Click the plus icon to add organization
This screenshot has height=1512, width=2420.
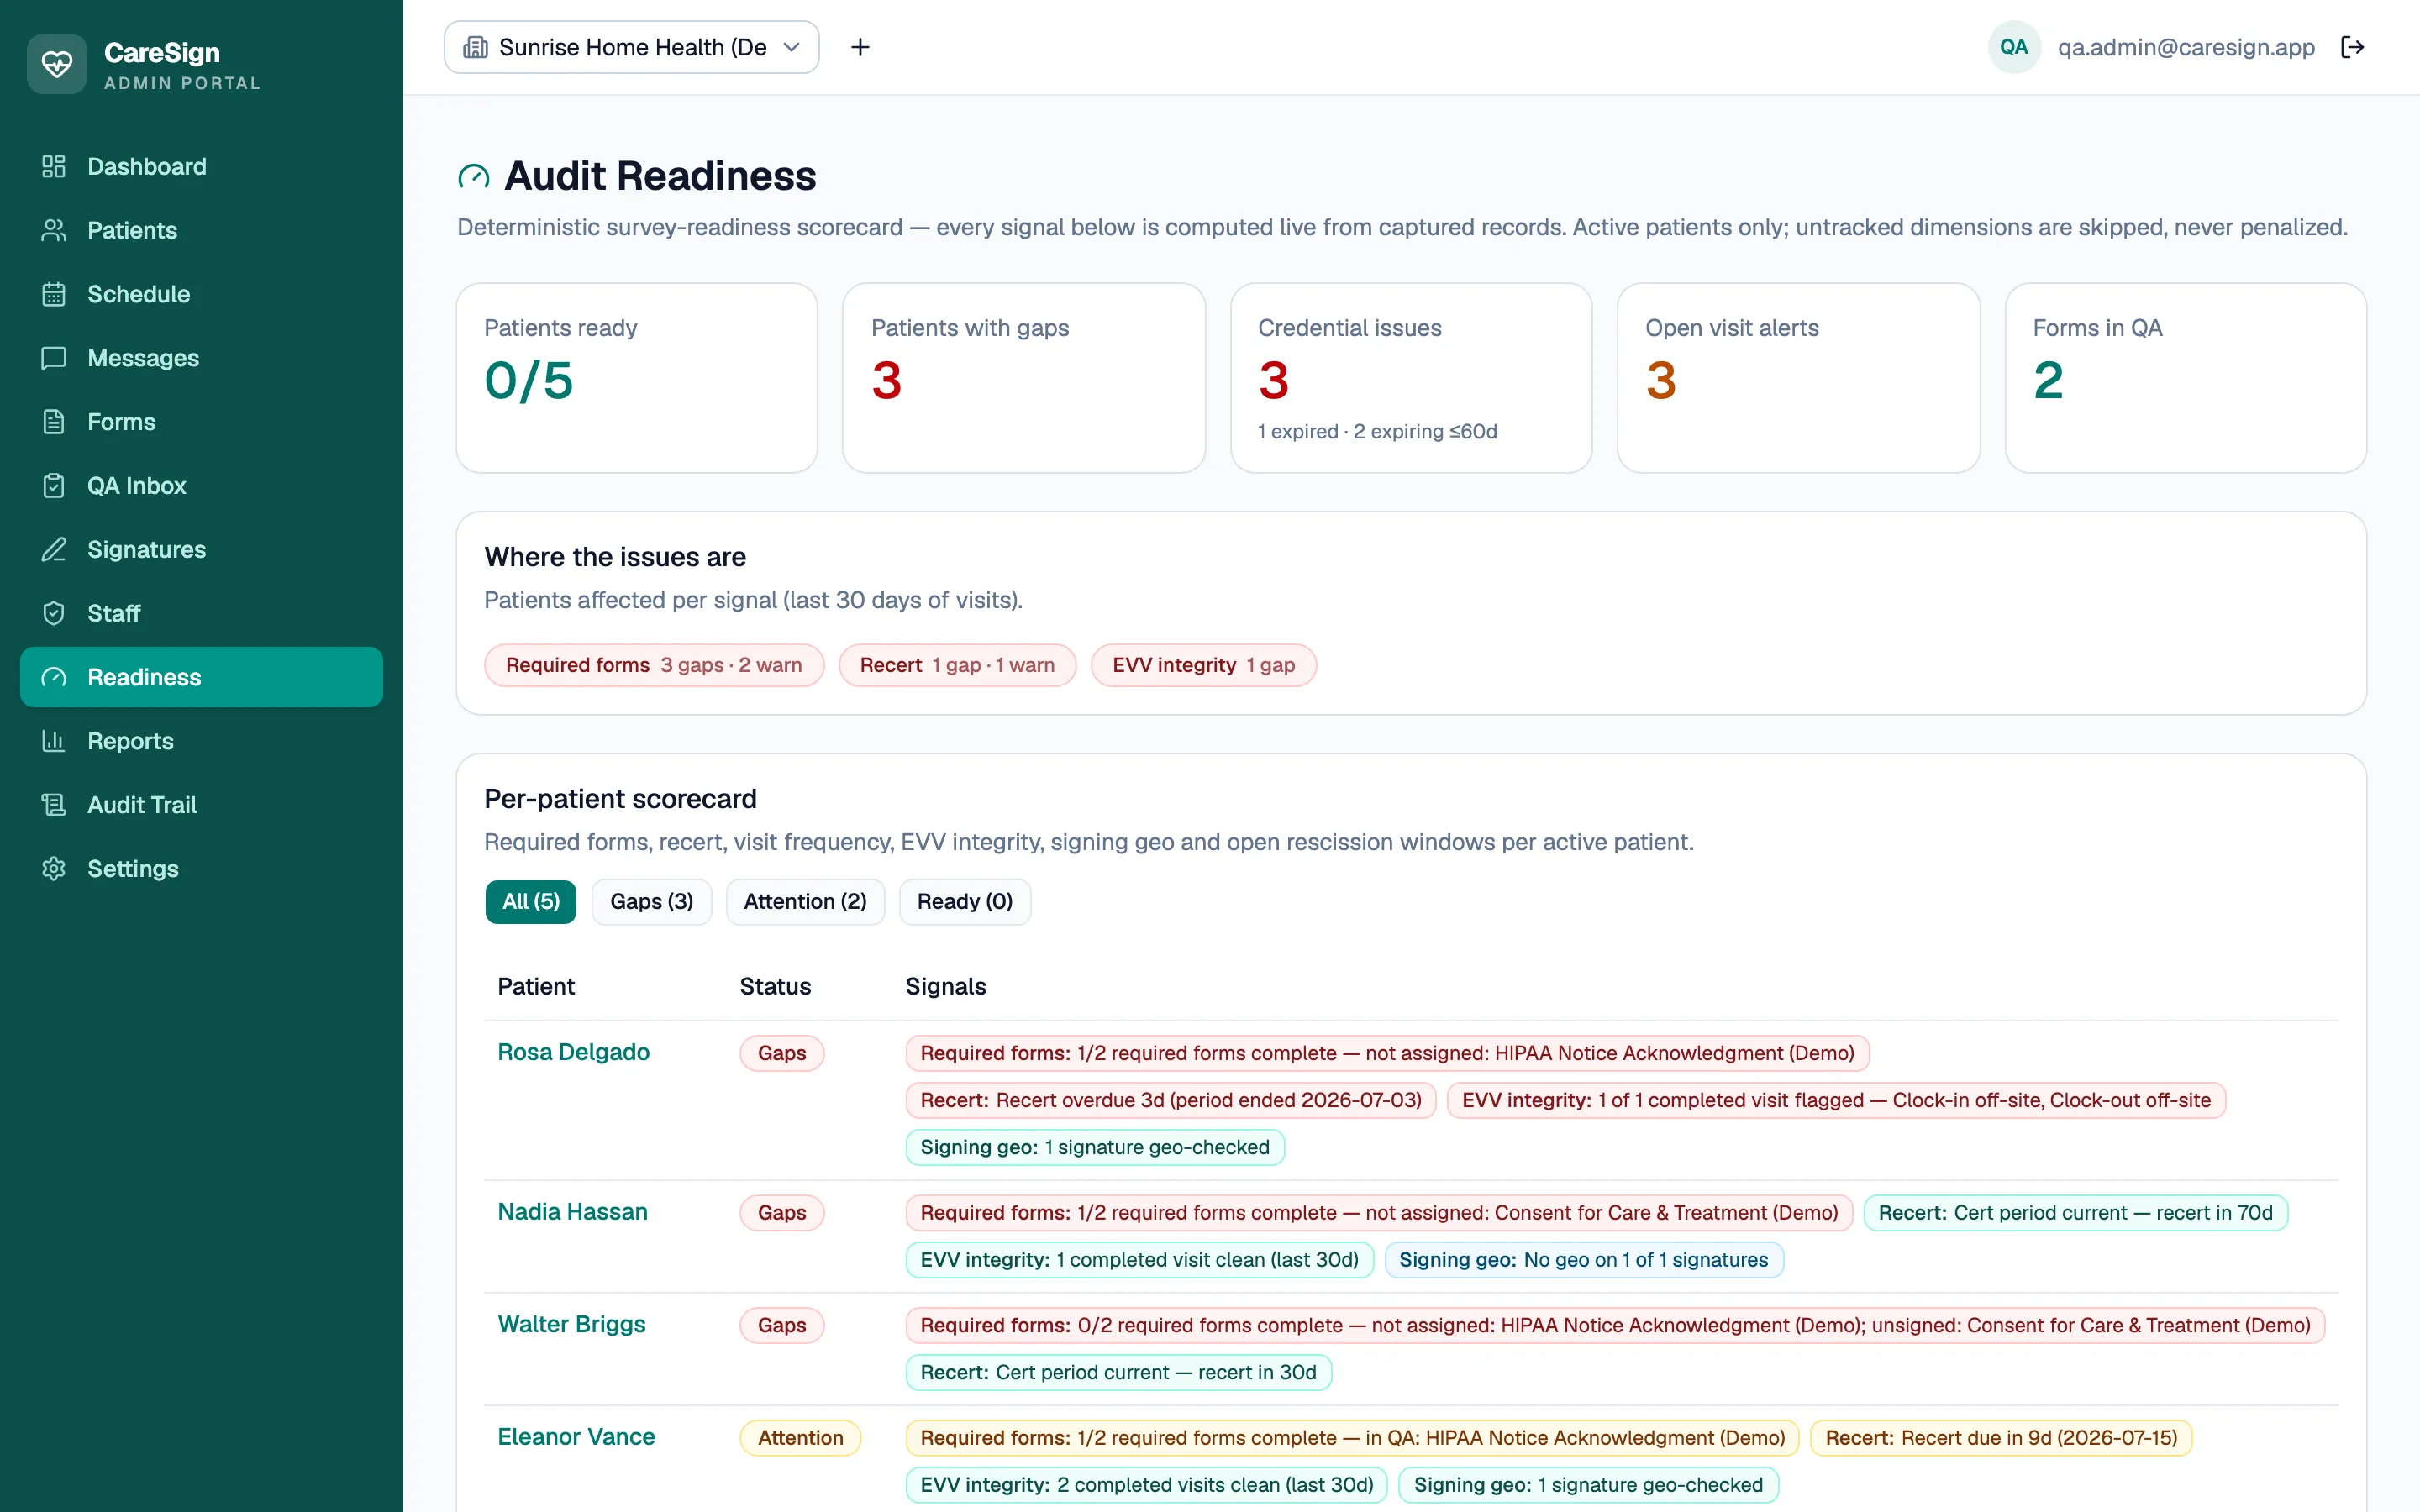(x=860, y=47)
